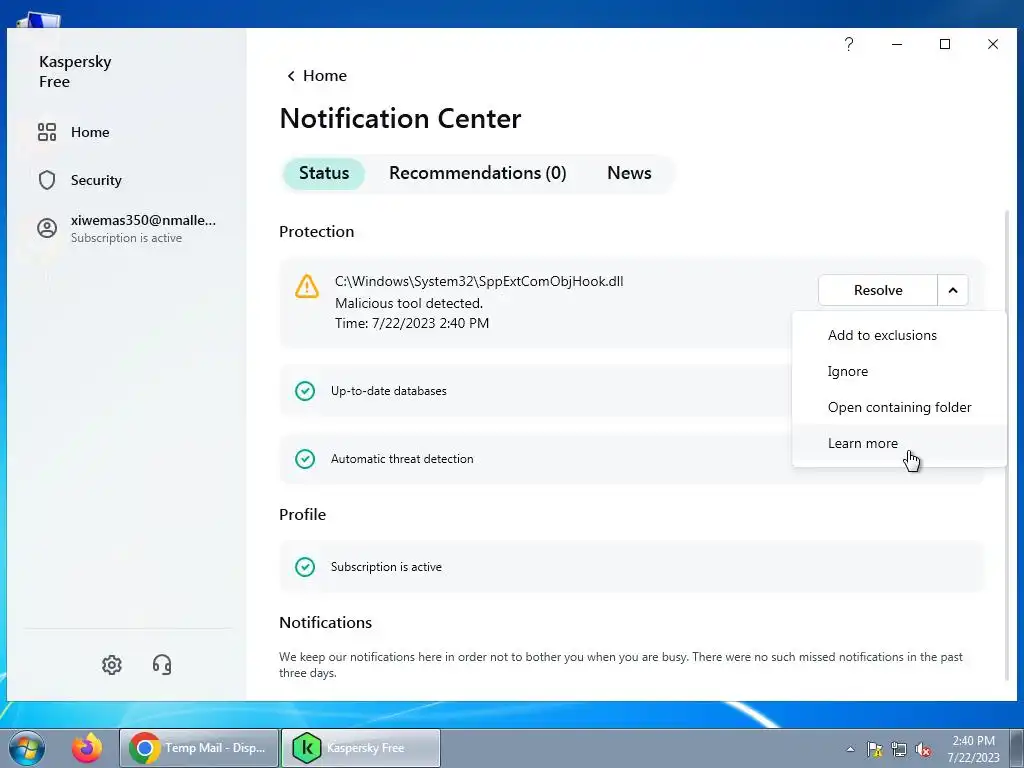Click the green check beside Up-to-date databases
The width and height of the screenshot is (1024, 768).
[x=305, y=391]
